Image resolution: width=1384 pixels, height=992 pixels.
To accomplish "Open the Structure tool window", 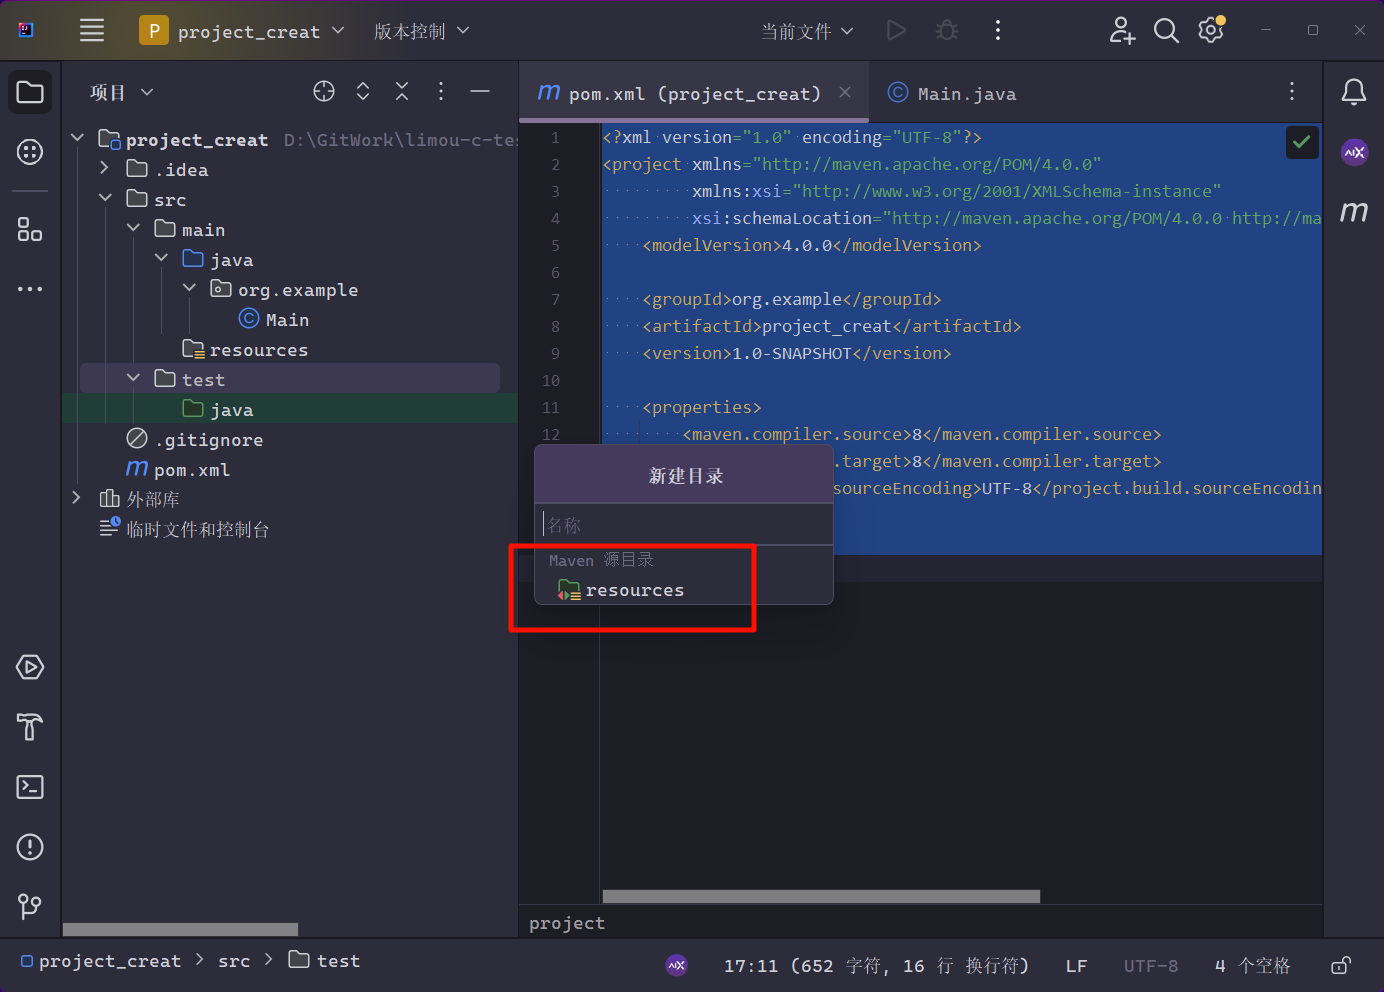I will pyautogui.click(x=30, y=230).
